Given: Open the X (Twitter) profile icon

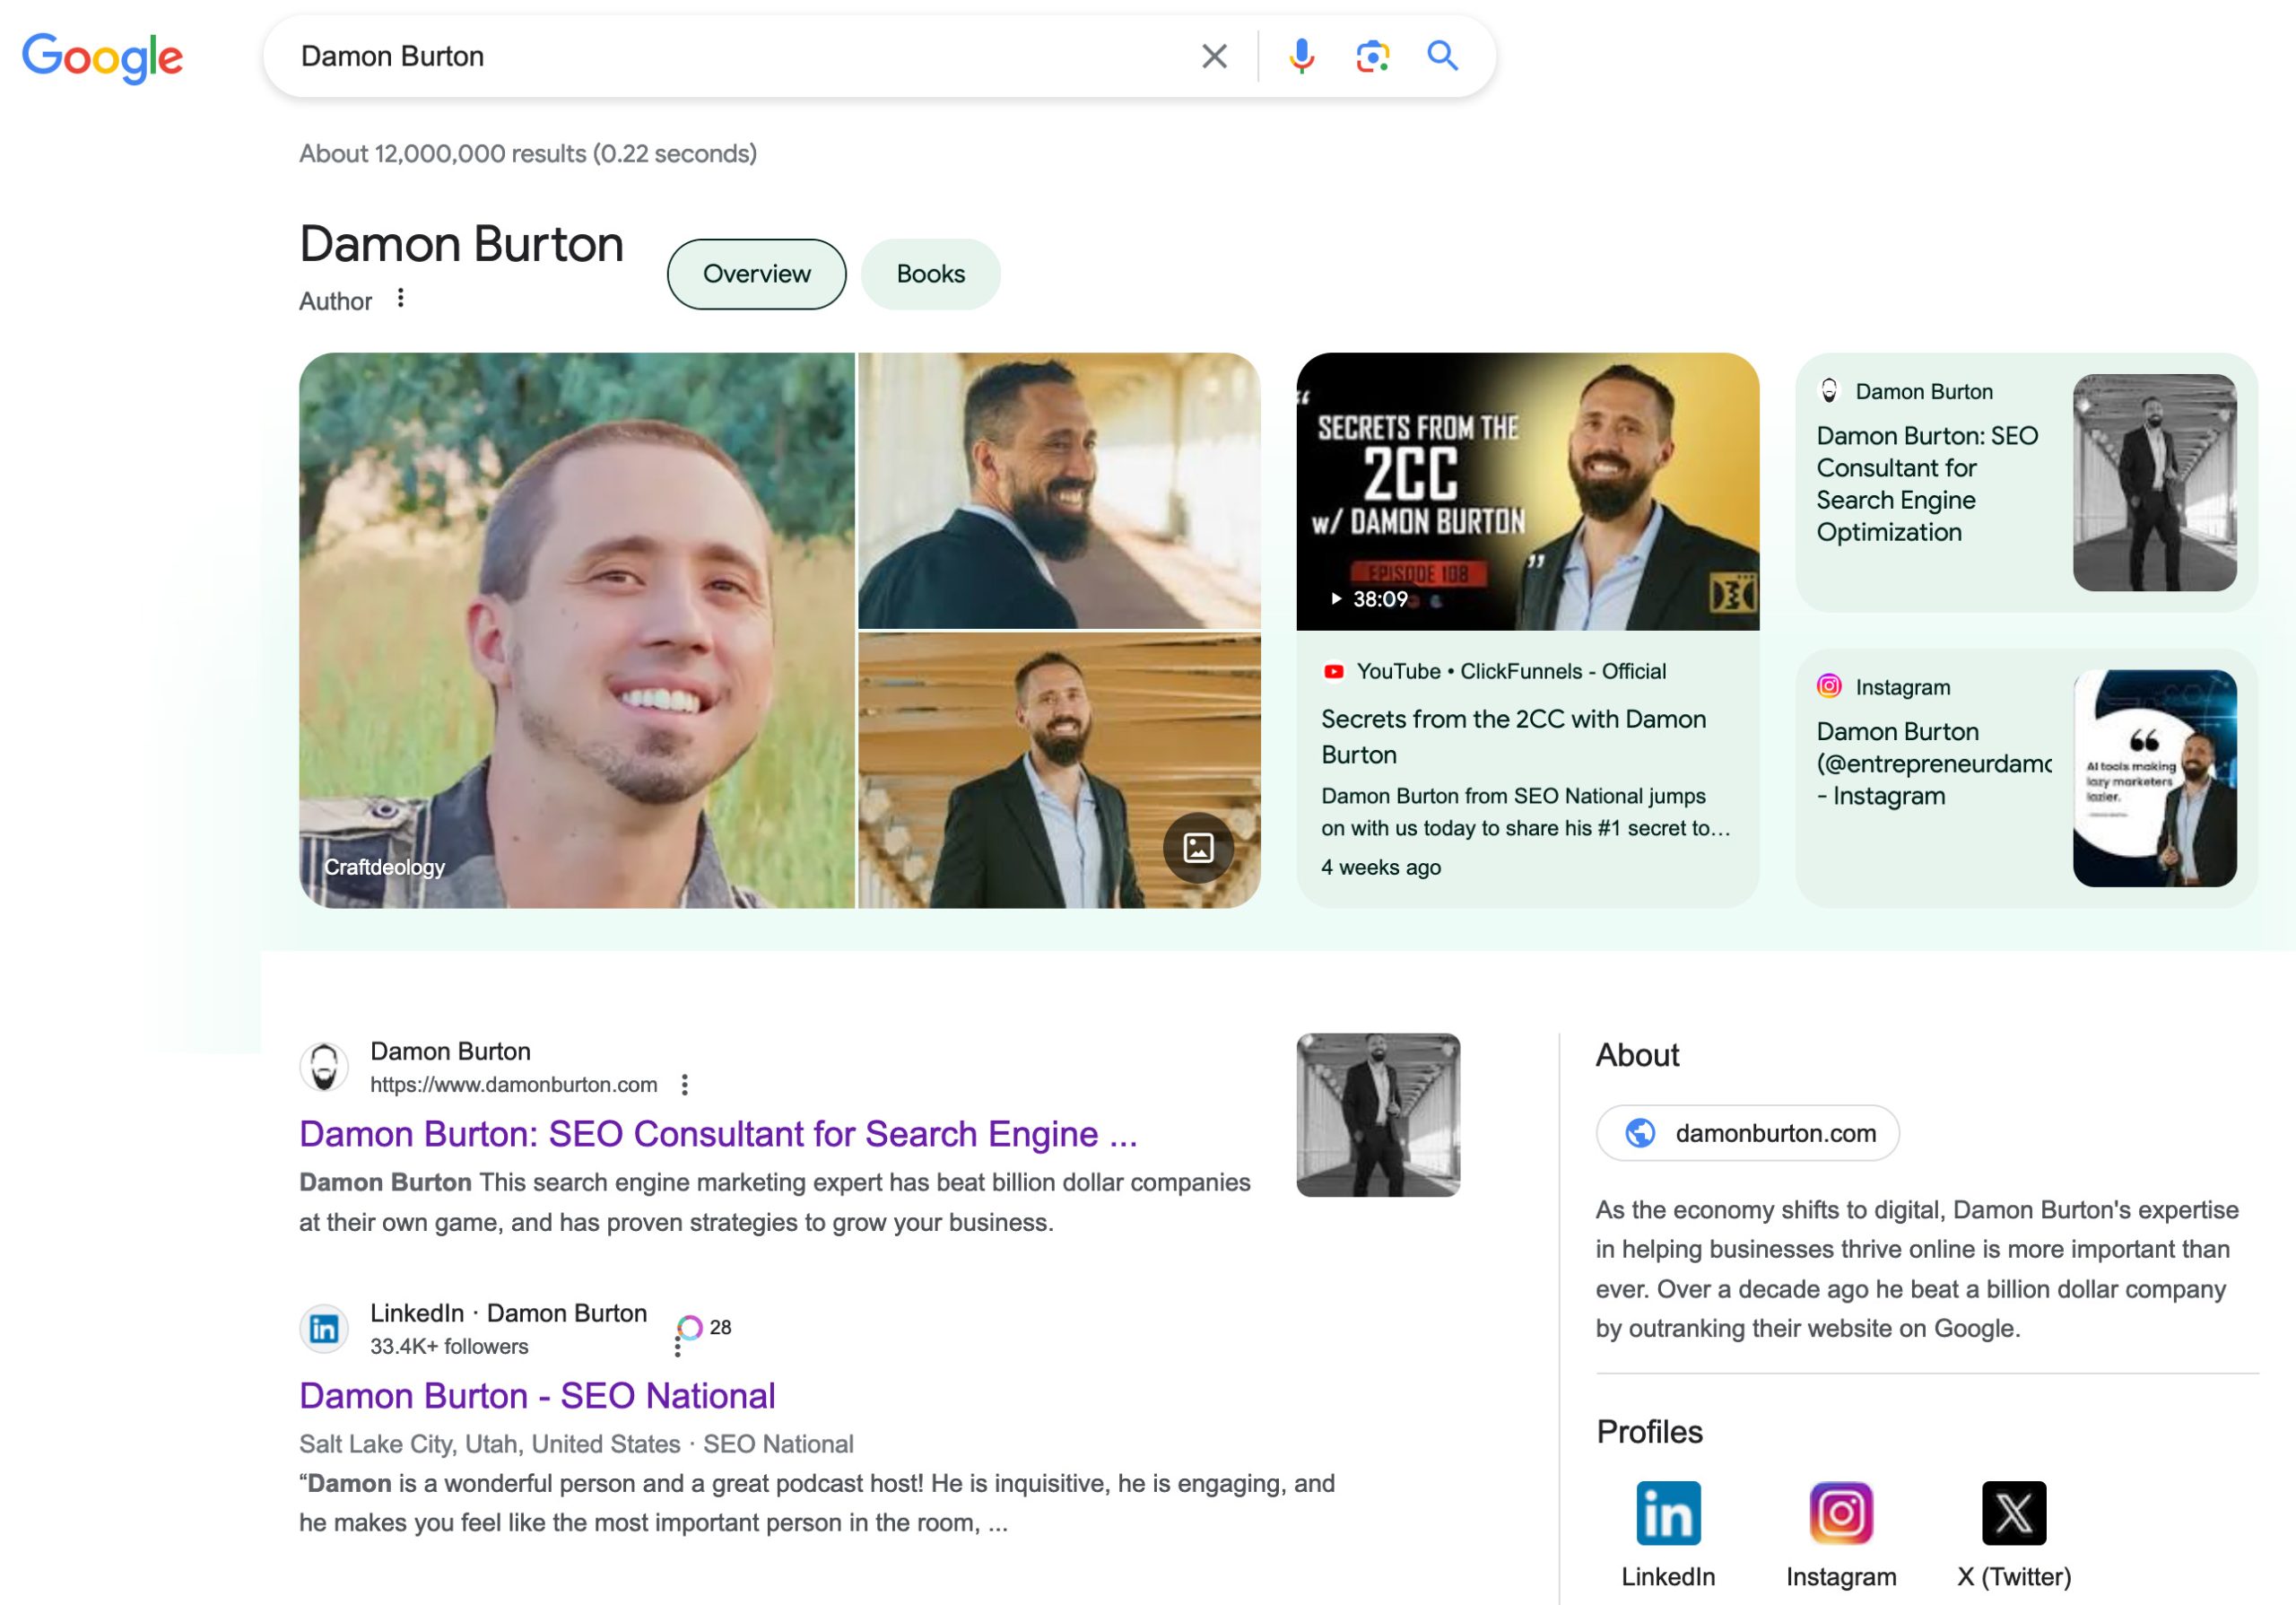Looking at the screenshot, I should (2014, 1513).
